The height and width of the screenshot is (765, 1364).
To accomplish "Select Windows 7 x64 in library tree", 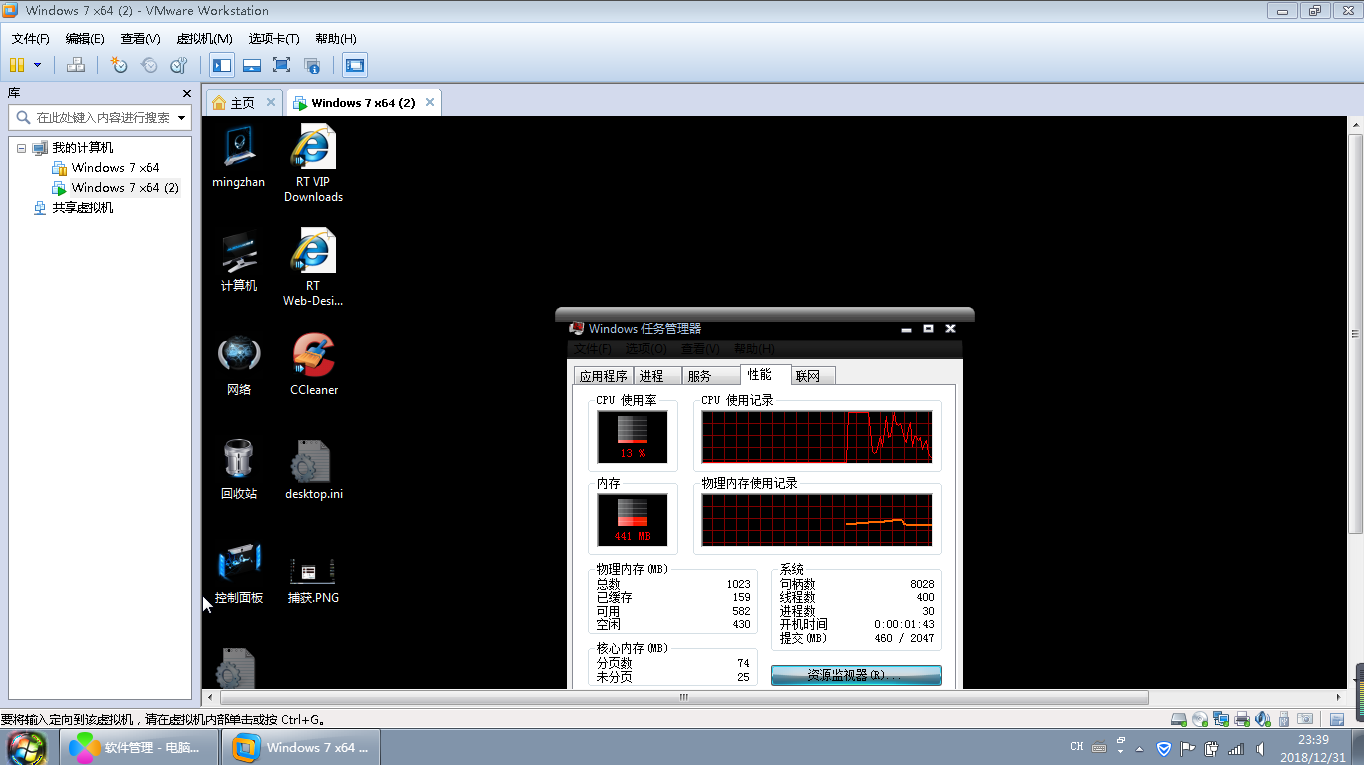I will pyautogui.click(x=115, y=168).
